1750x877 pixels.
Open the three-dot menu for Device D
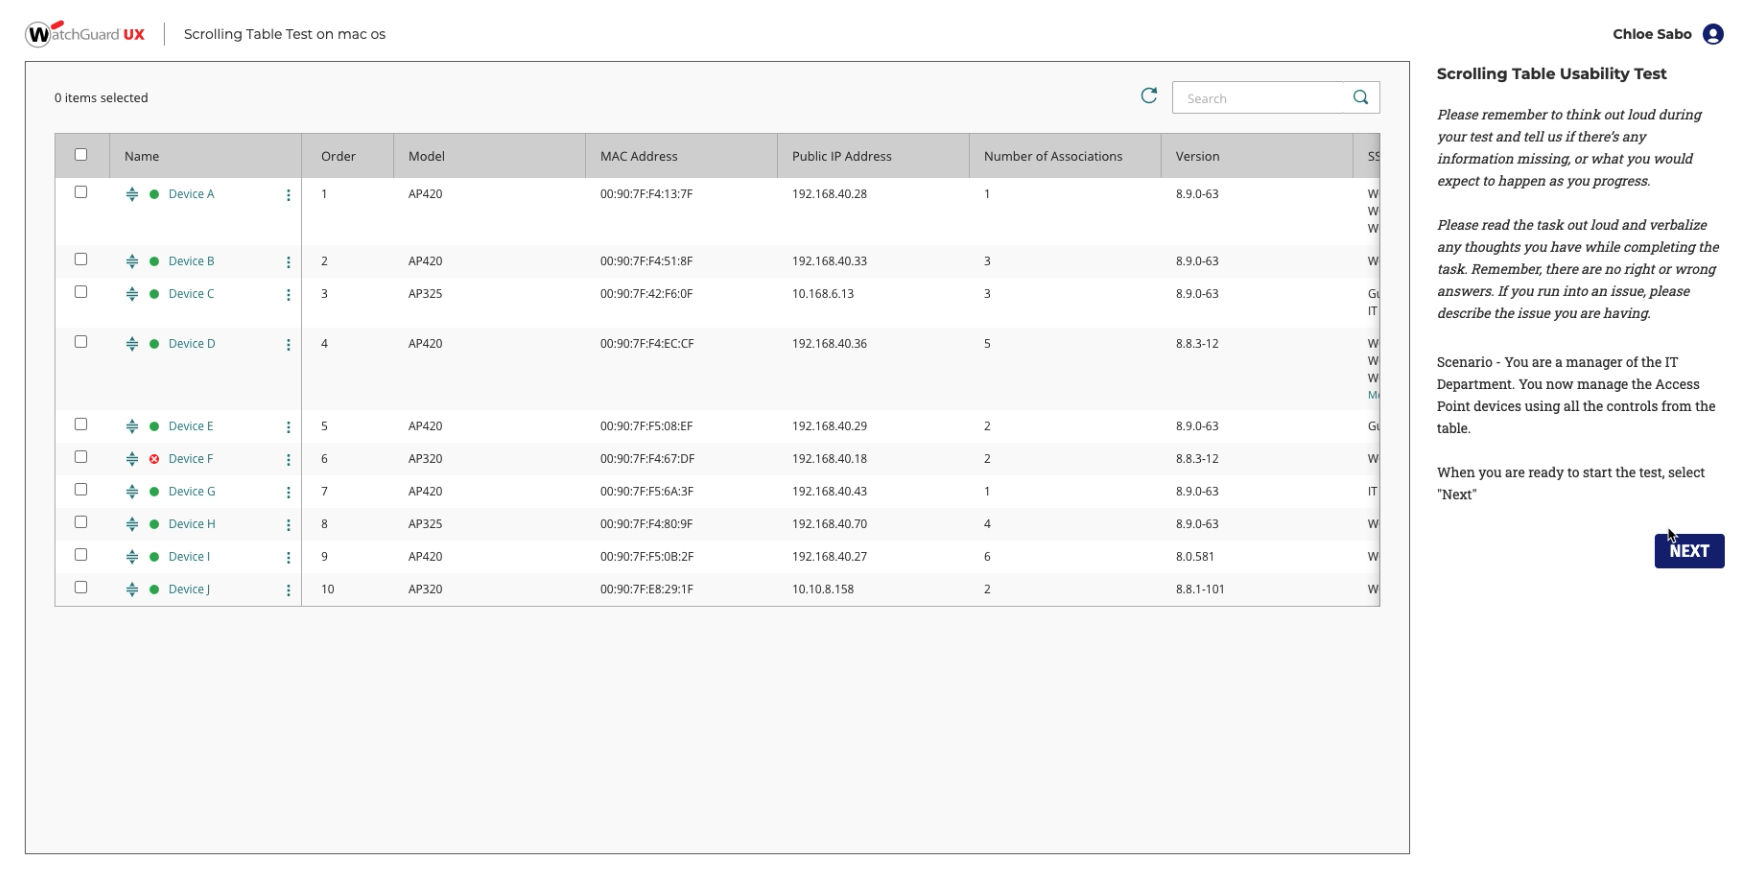click(x=288, y=345)
